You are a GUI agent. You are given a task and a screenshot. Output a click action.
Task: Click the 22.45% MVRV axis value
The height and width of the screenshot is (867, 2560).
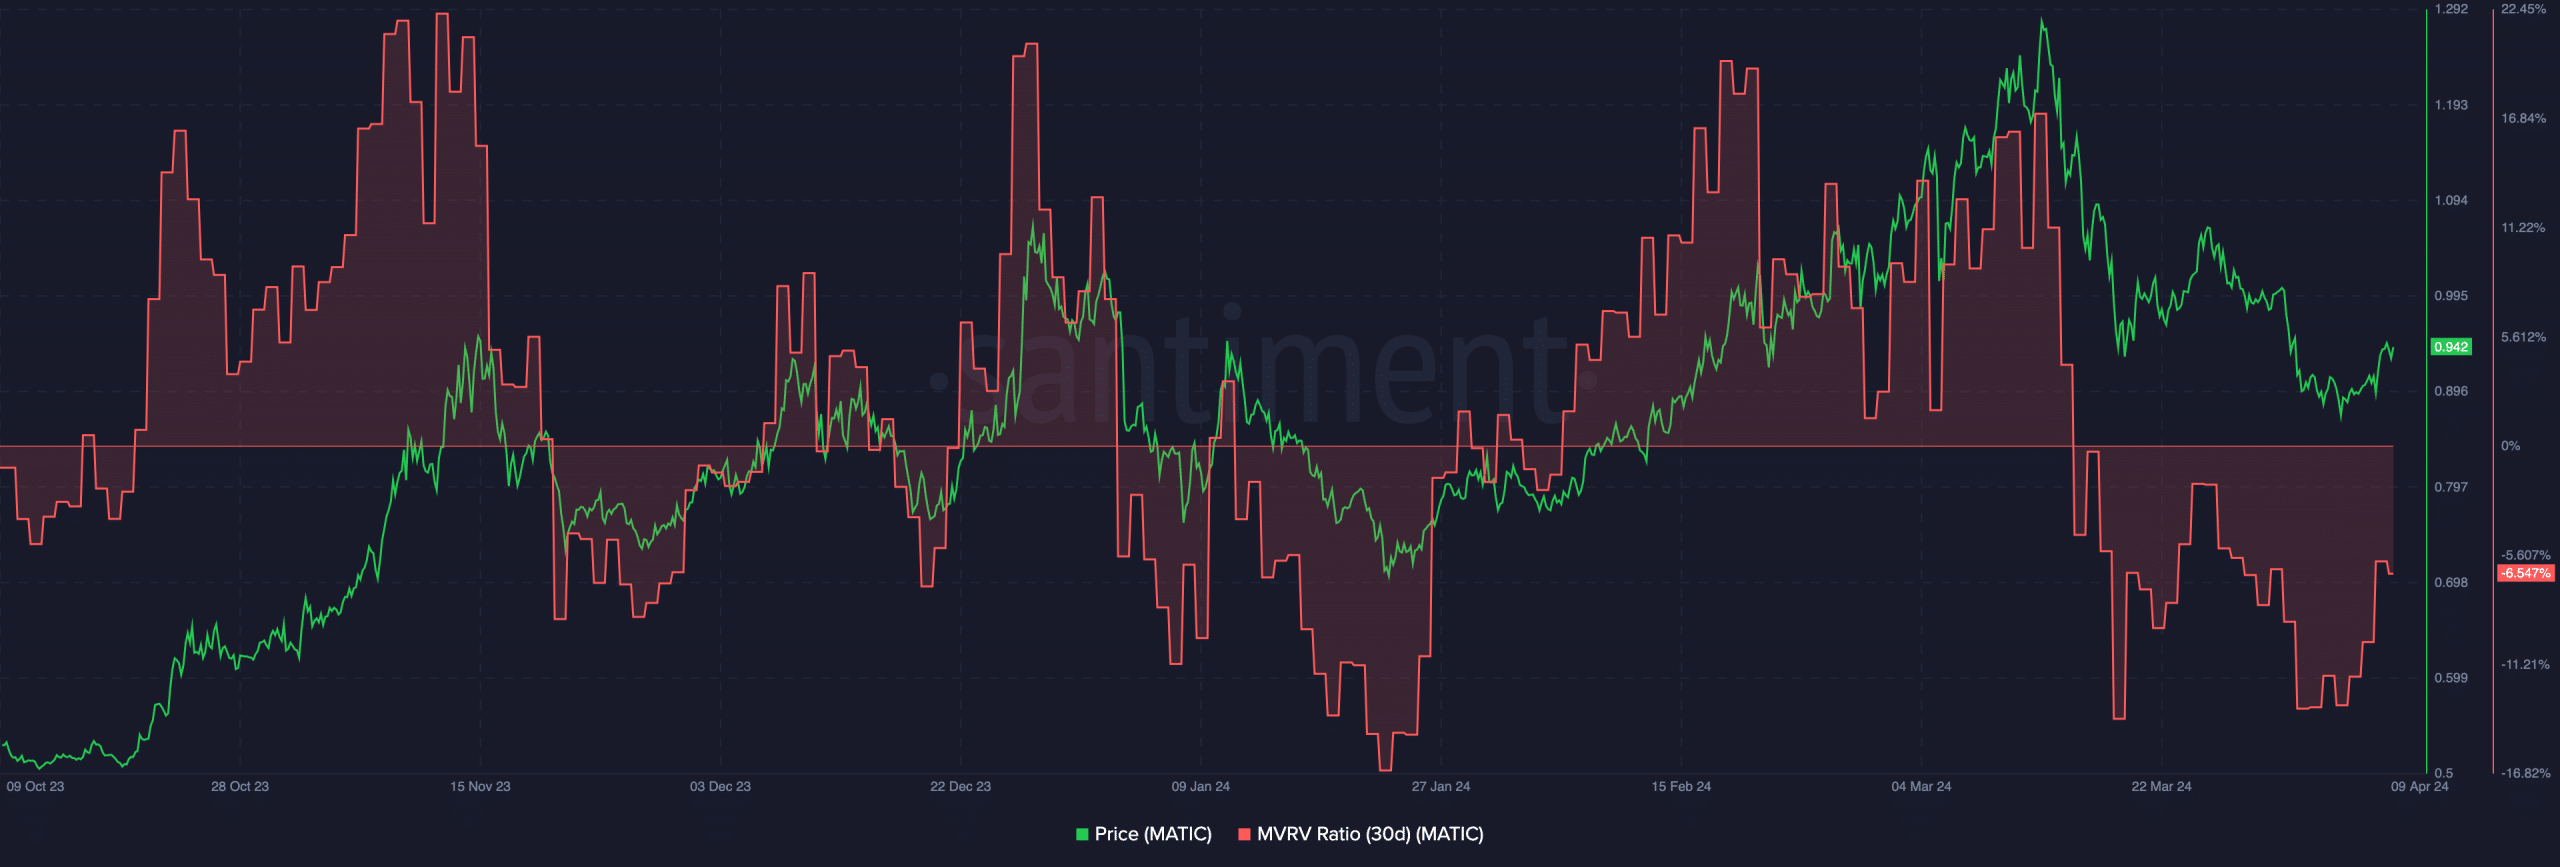(x=2524, y=9)
